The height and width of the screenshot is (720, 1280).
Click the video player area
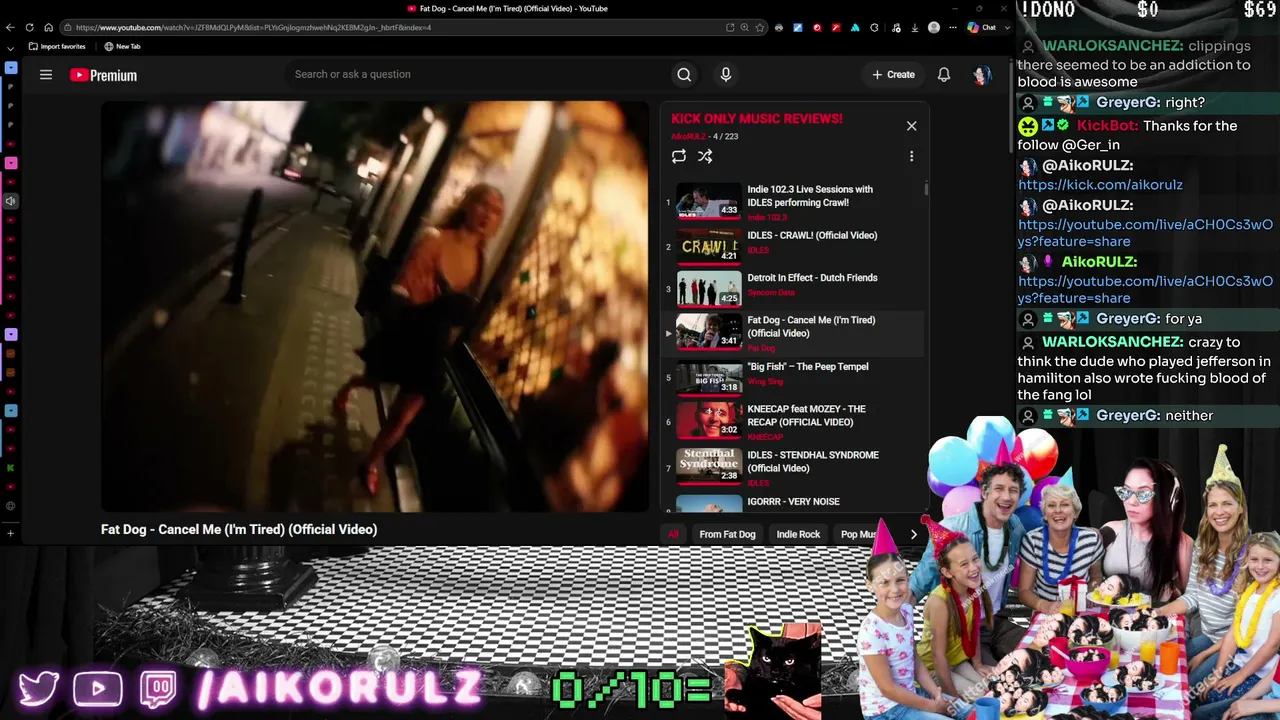[x=375, y=306]
